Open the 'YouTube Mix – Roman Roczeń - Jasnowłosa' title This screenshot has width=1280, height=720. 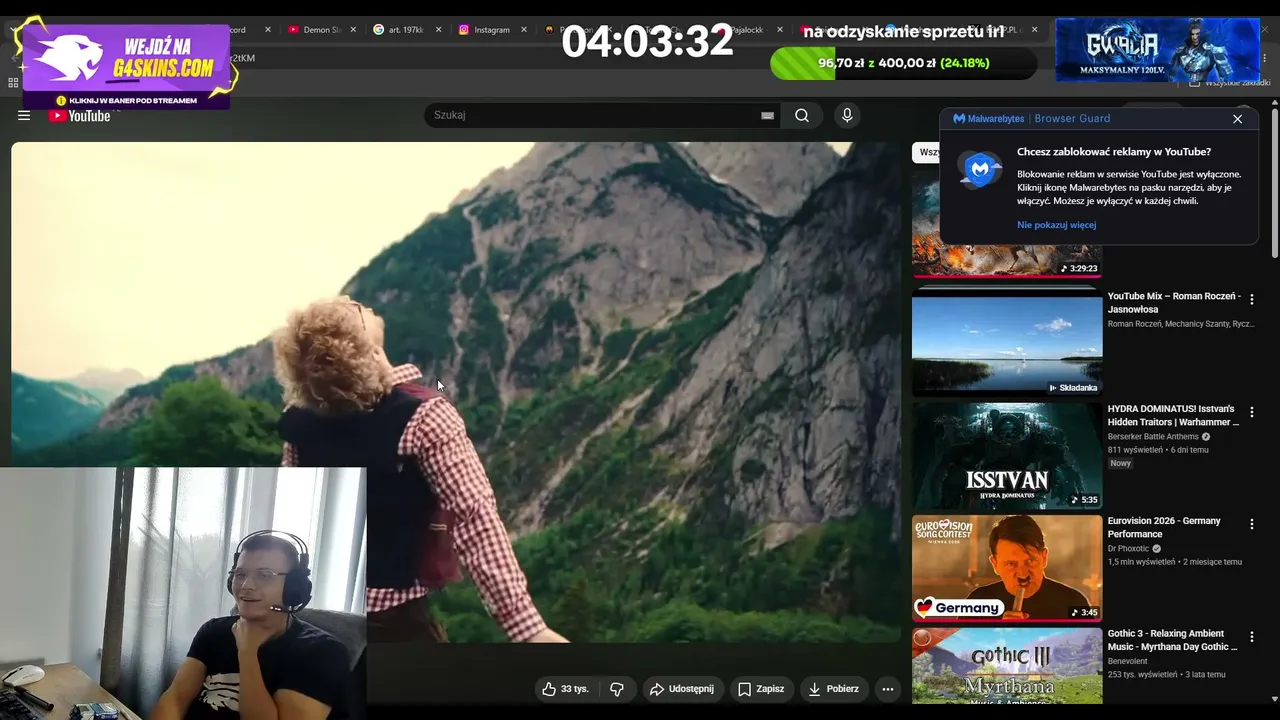[1174, 303]
